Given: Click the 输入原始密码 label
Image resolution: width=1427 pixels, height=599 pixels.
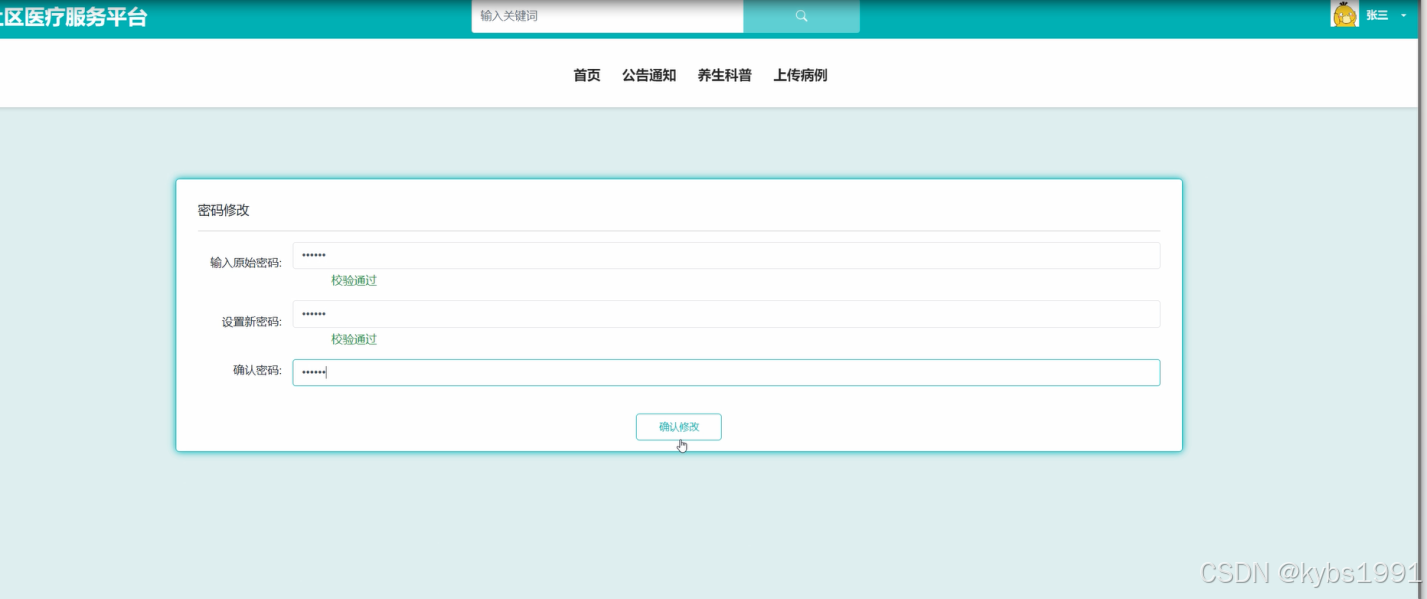Looking at the screenshot, I should click(x=246, y=263).
